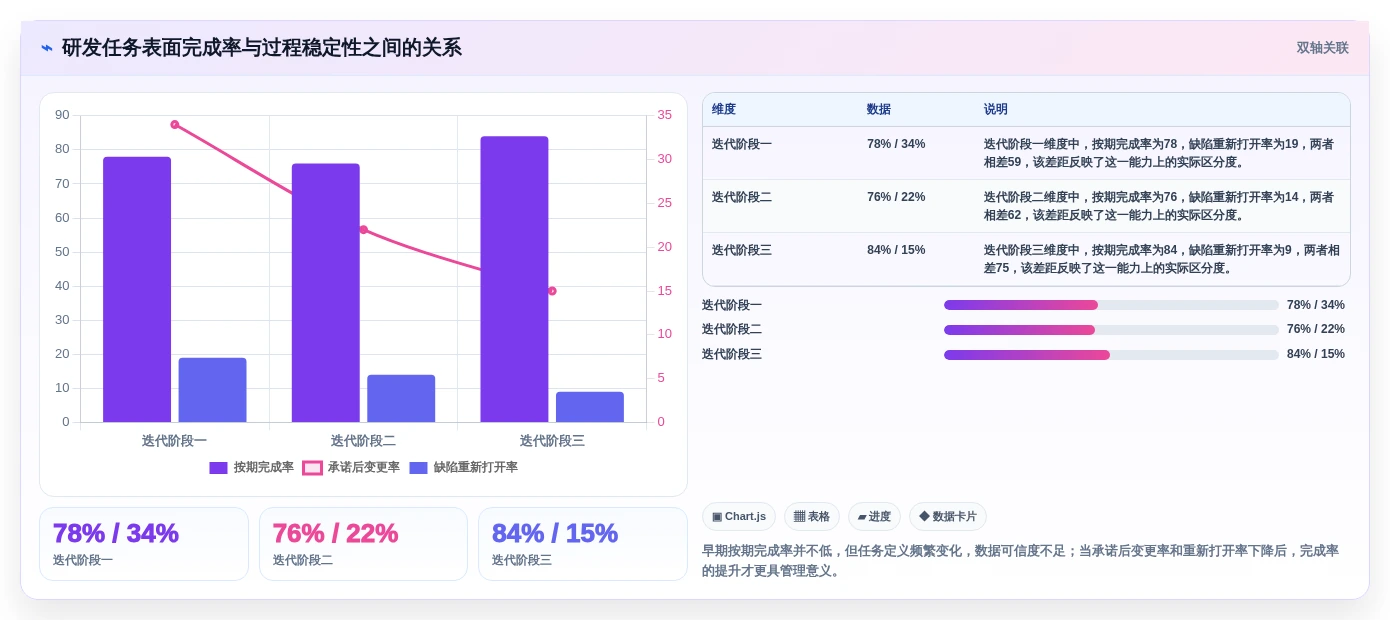Click the 迭代阶段二 progress bar
The height and width of the screenshot is (620, 1390).
[1111, 329]
